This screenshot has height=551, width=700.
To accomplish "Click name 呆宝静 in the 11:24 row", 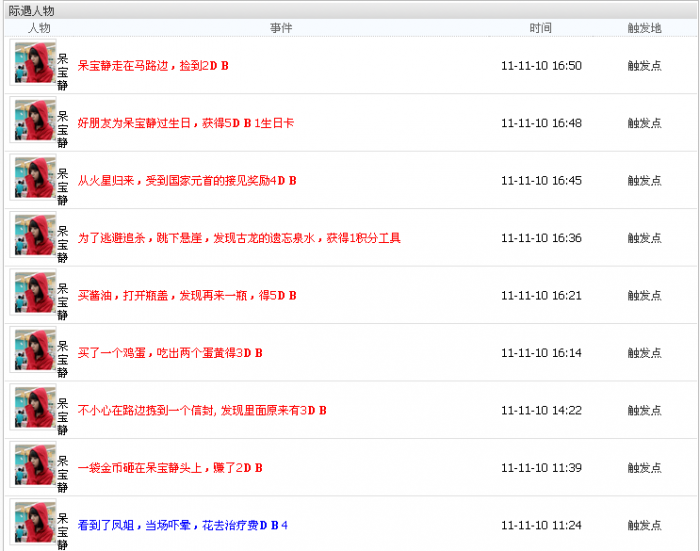I will [62, 532].
